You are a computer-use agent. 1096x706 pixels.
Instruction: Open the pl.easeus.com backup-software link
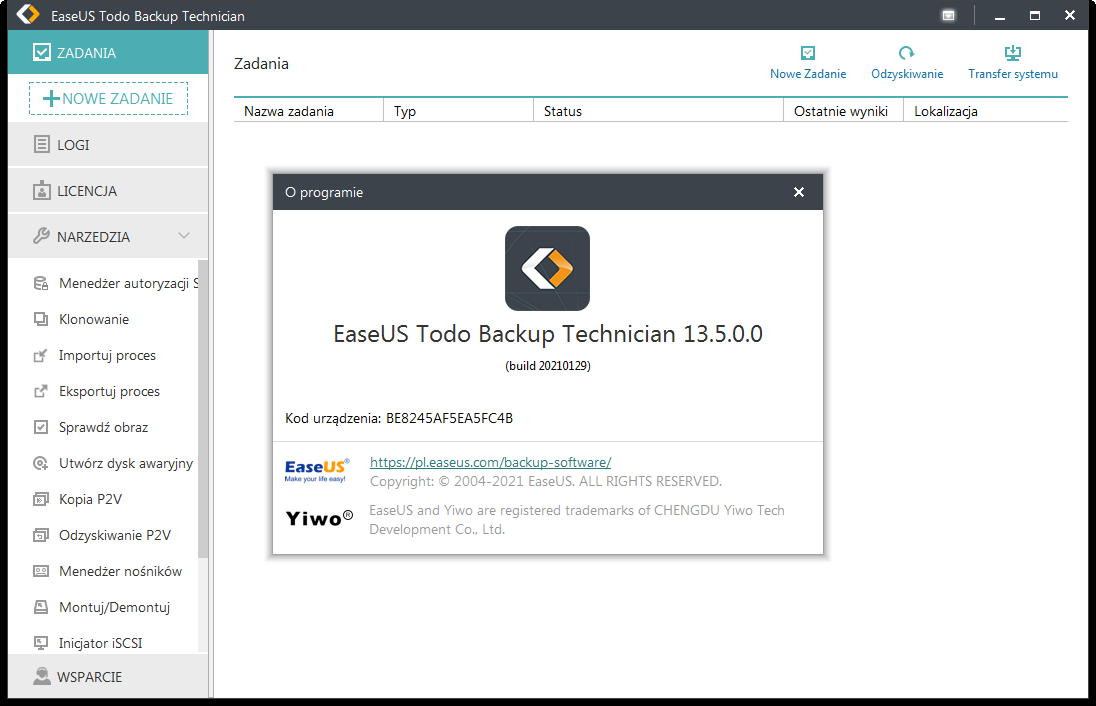click(490, 462)
